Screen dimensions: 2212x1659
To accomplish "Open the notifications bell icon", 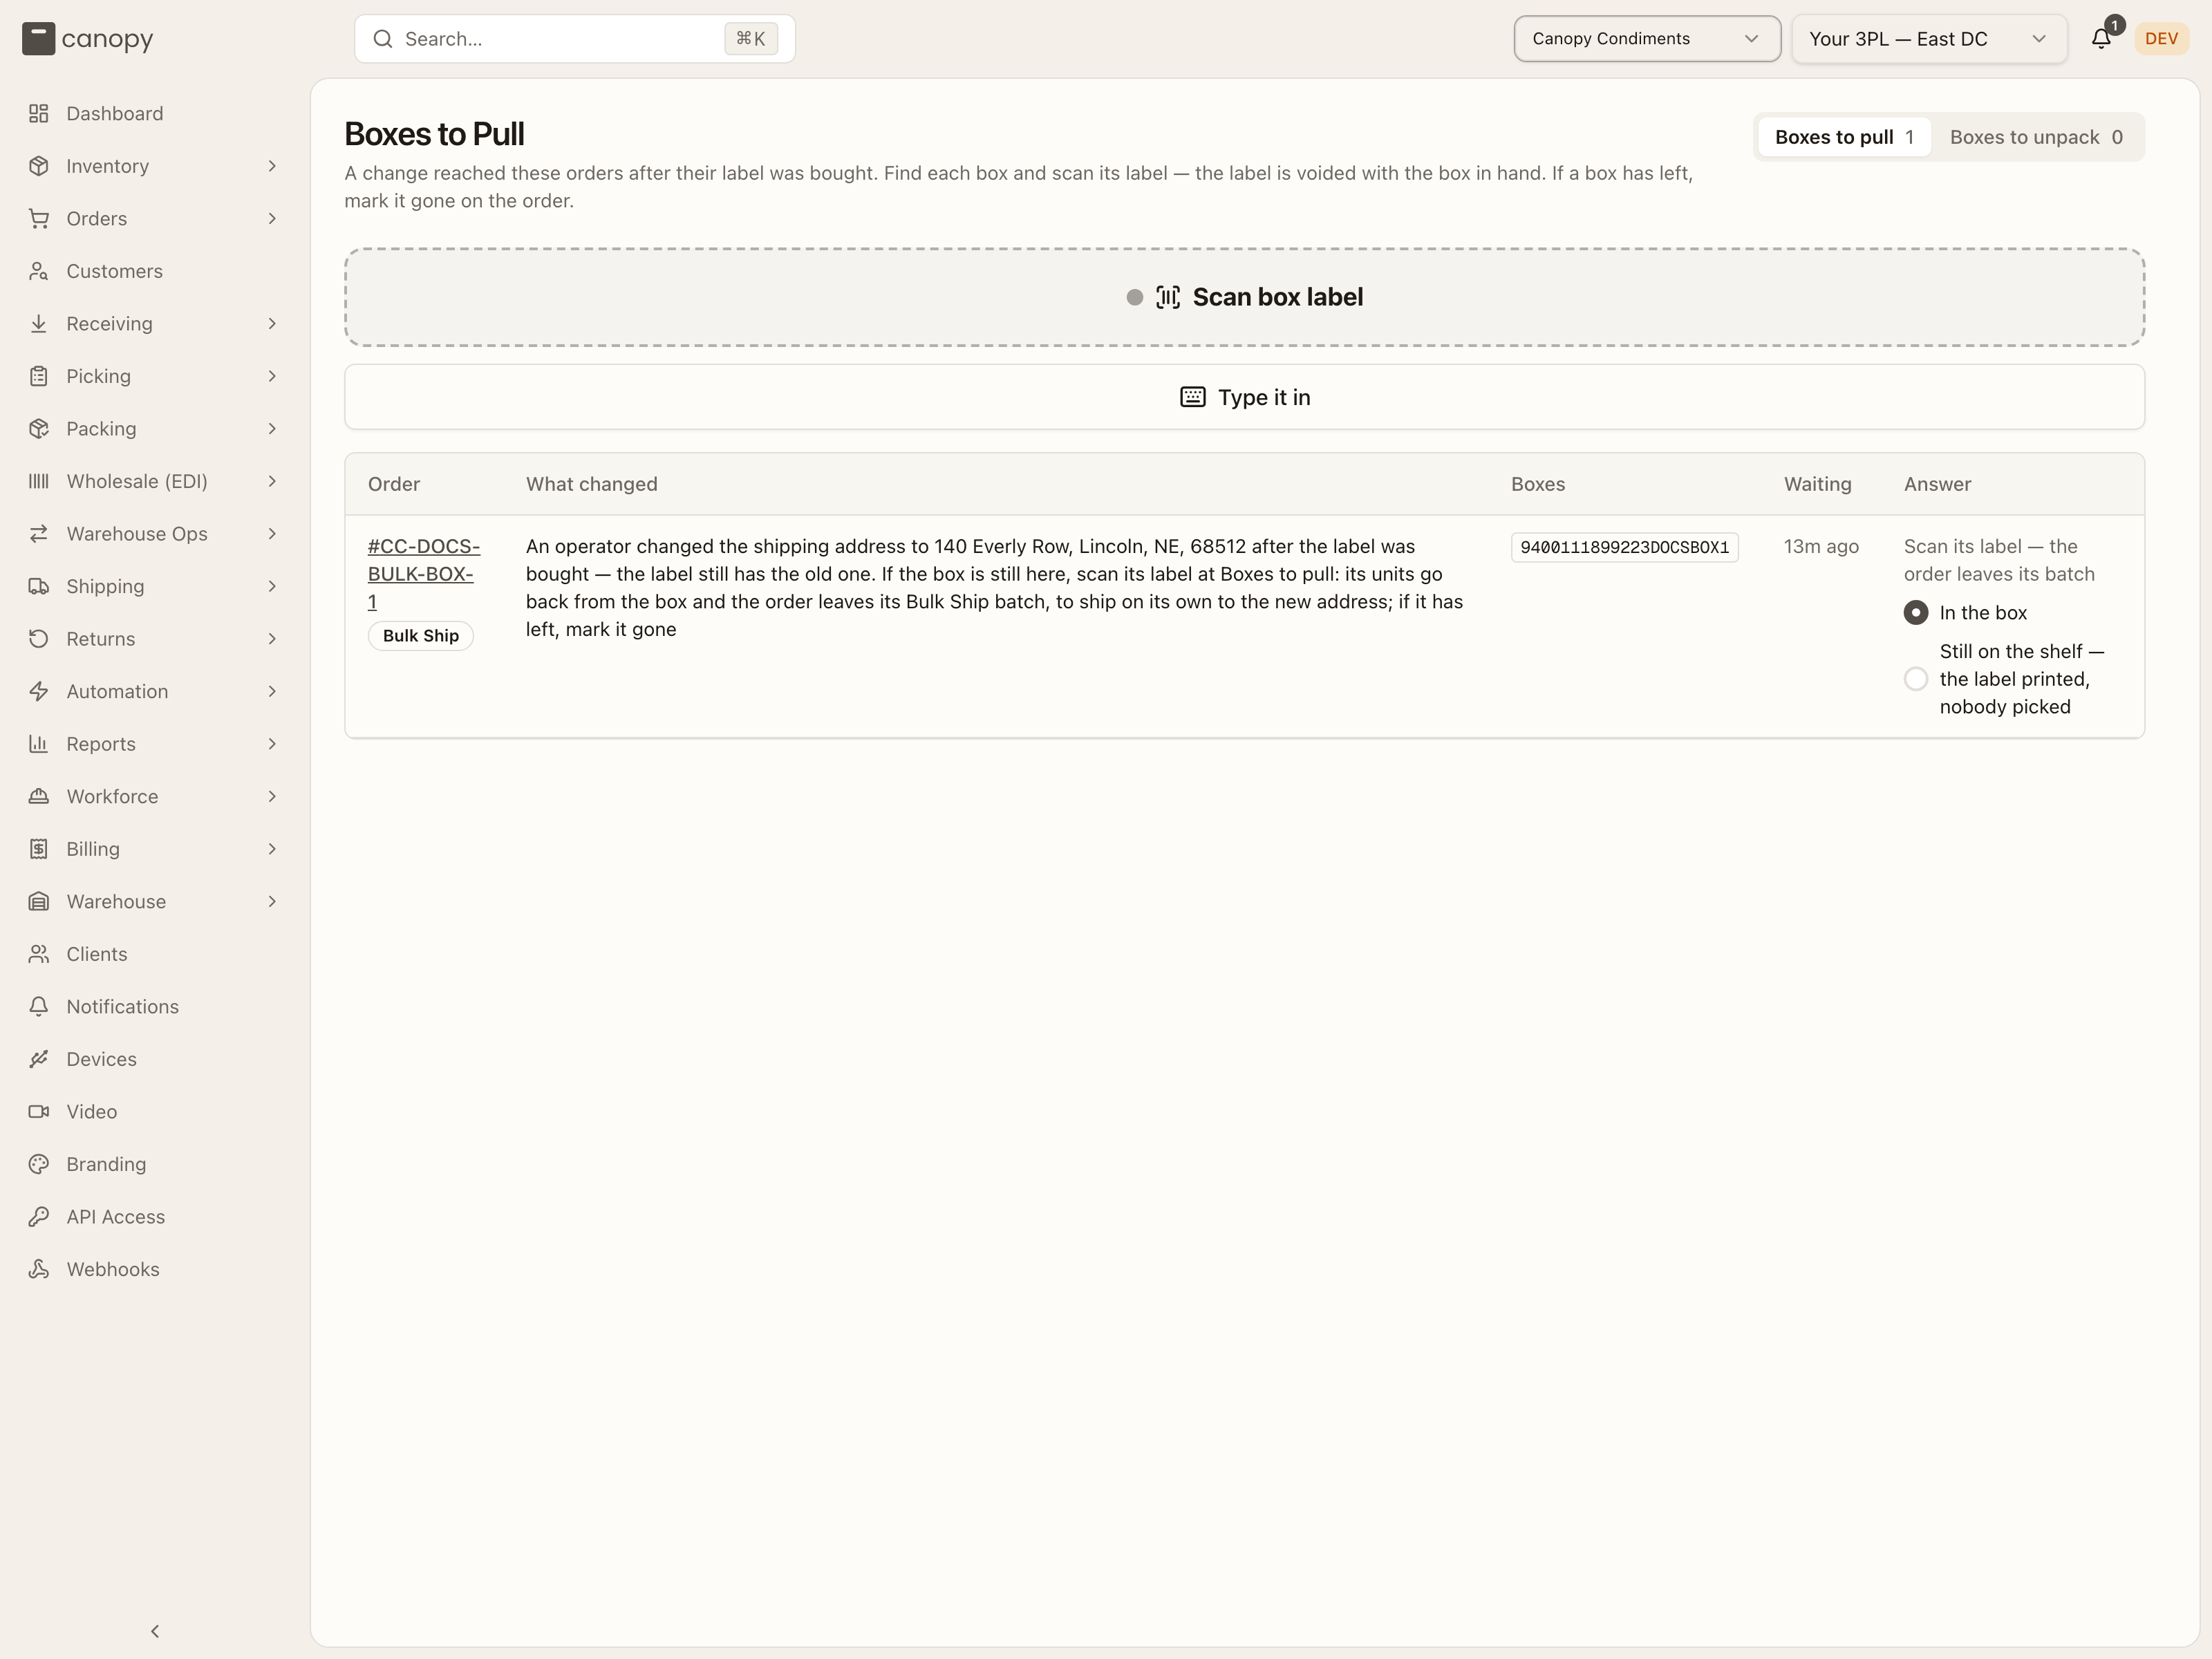I will (2101, 38).
